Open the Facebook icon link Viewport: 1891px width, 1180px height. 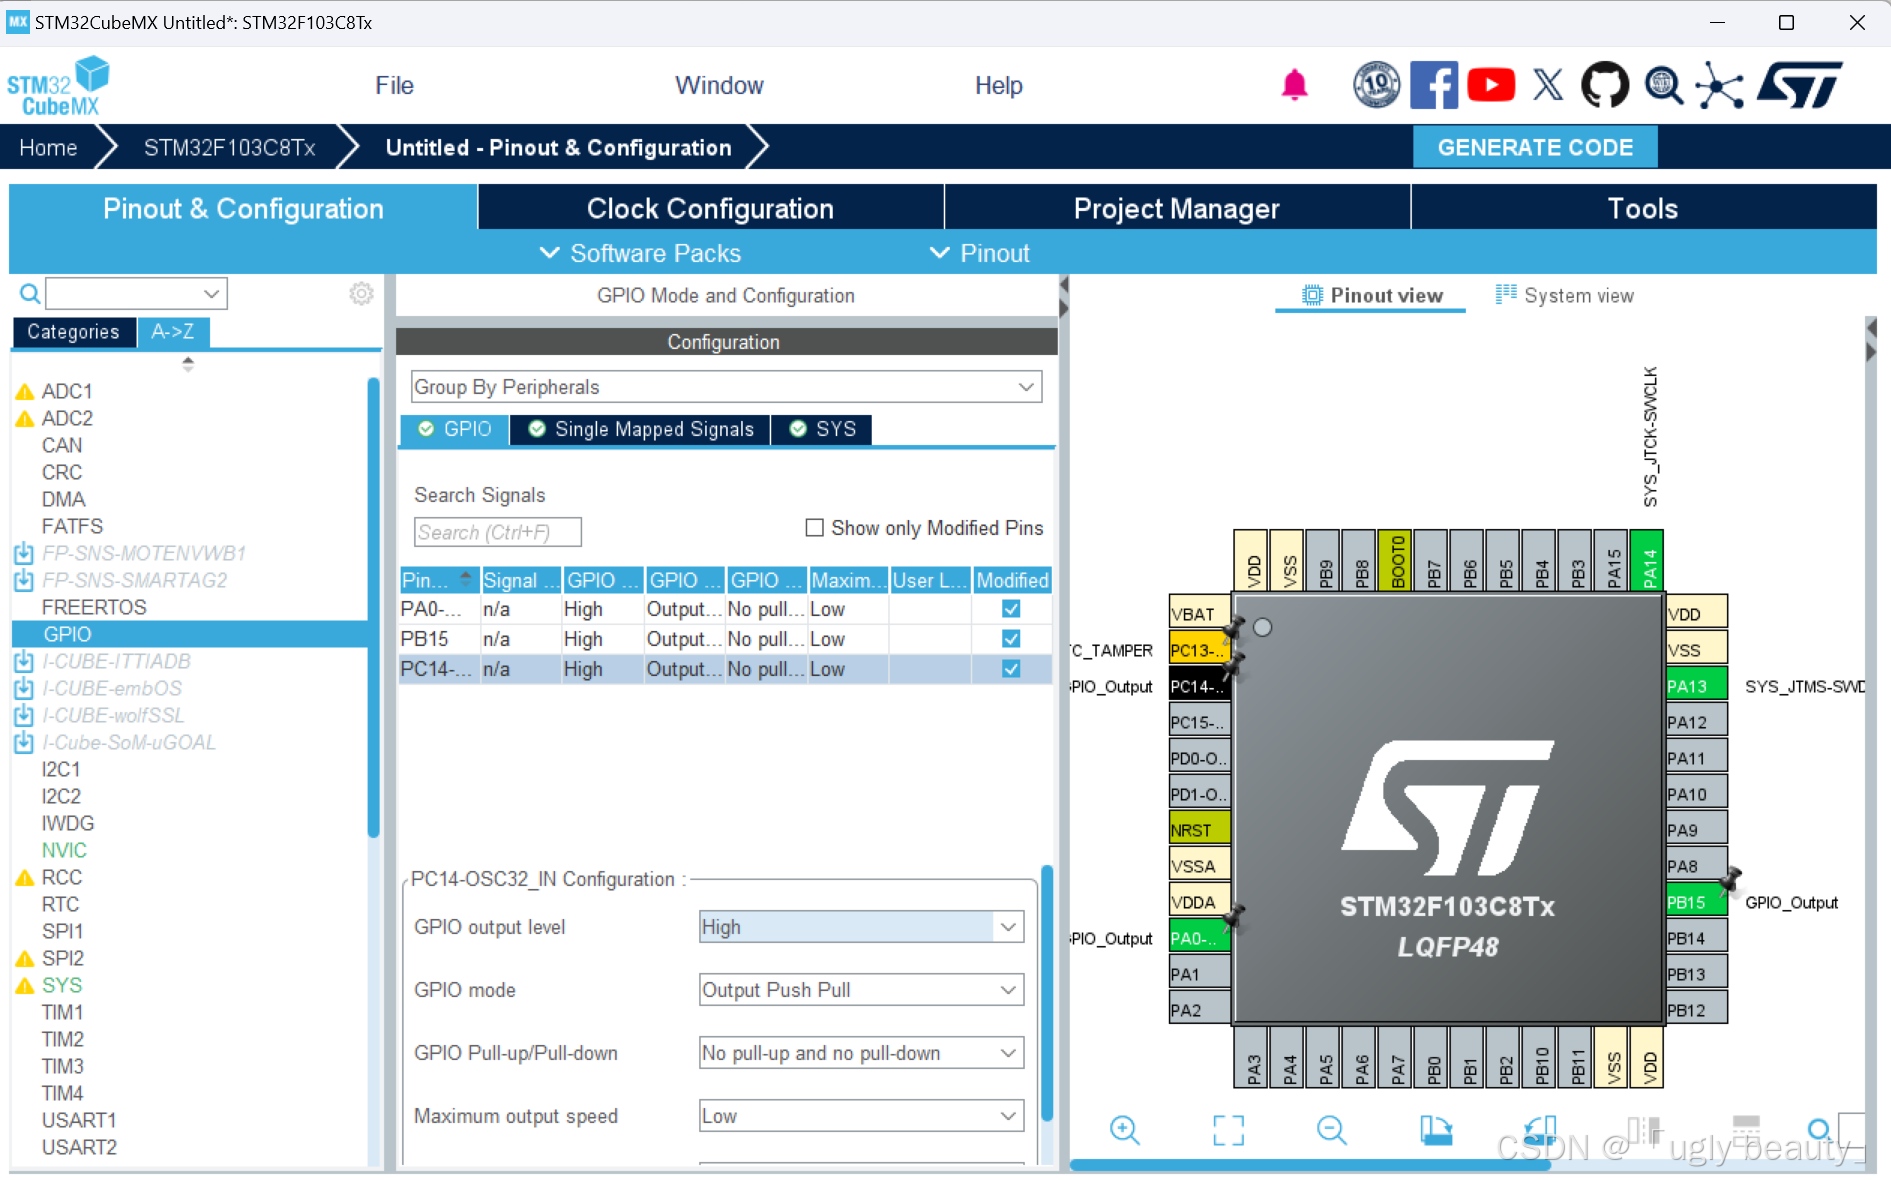click(1433, 85)
